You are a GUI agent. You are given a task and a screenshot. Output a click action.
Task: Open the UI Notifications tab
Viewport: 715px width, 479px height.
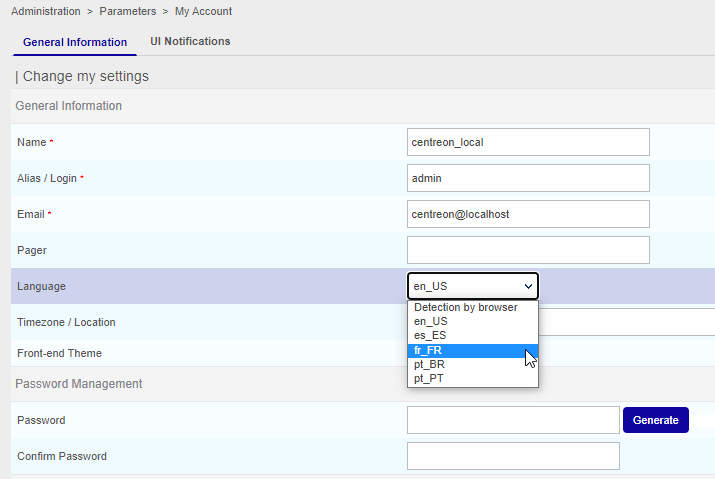click(x=190, y=42)
